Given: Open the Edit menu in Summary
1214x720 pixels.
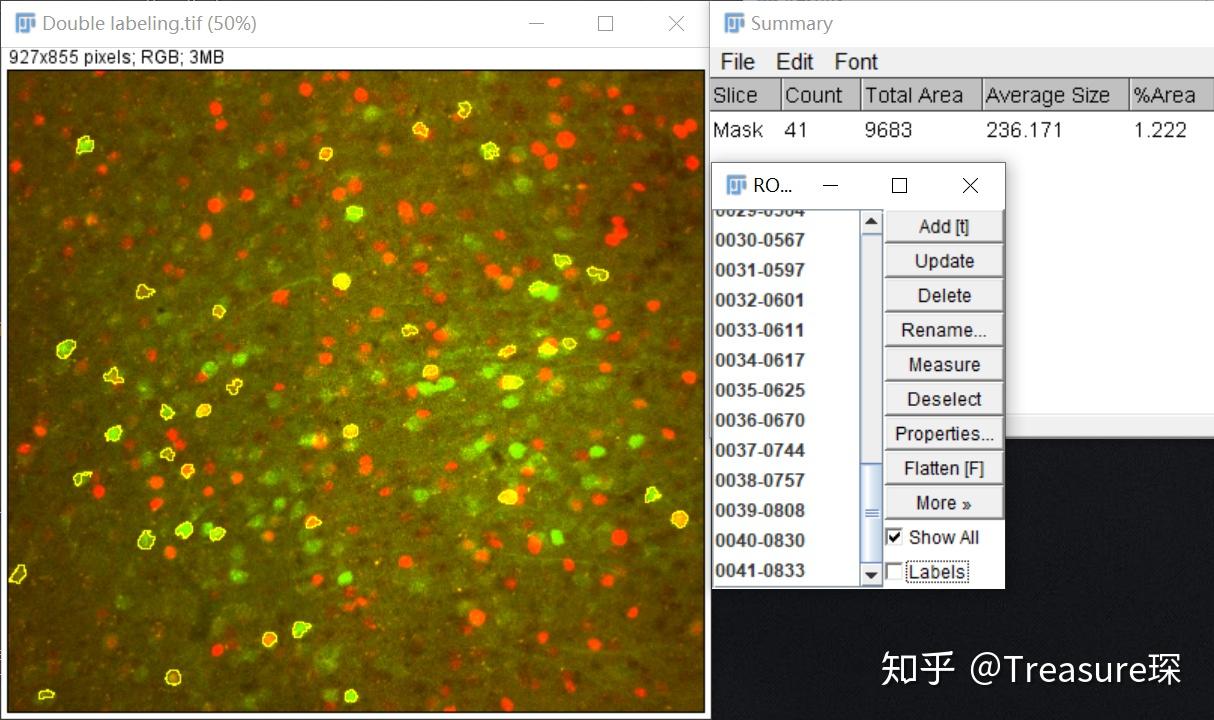Looking at the screenshot, I should tap(794, 61).
